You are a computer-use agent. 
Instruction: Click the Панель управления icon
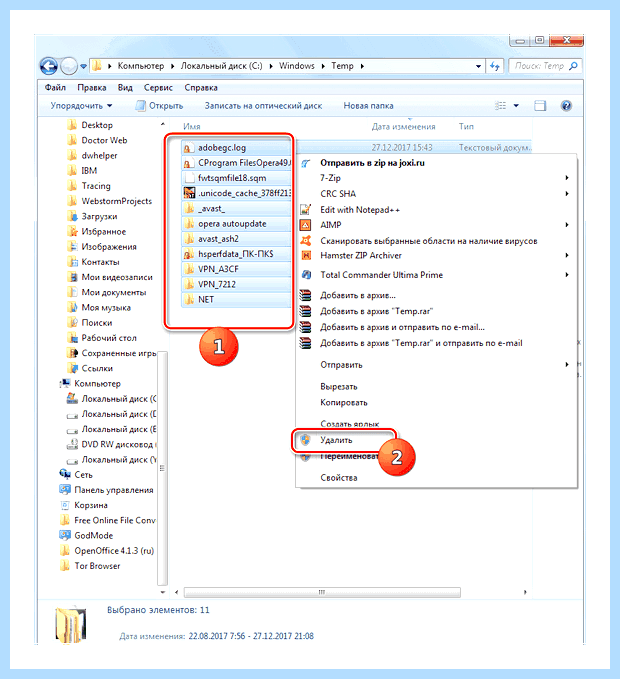65,490
